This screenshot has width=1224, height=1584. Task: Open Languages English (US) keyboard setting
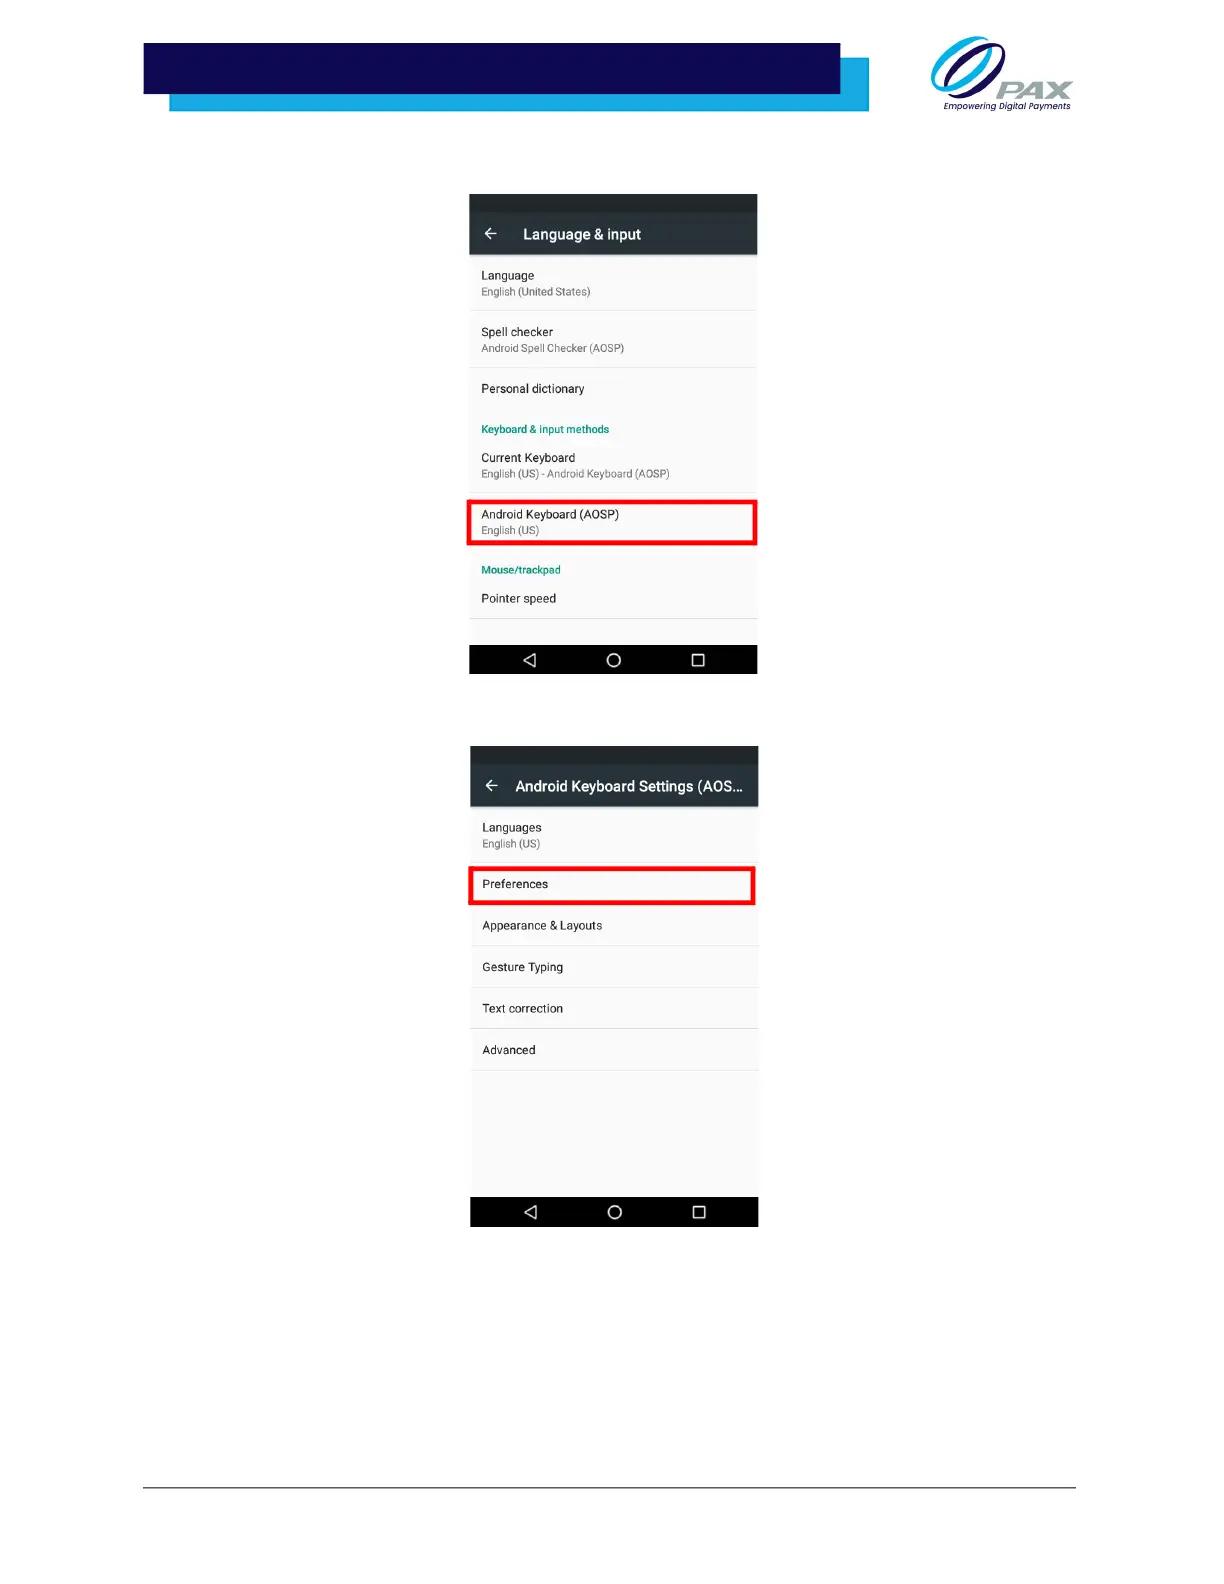pyautogui.click(x=614, y=835)
